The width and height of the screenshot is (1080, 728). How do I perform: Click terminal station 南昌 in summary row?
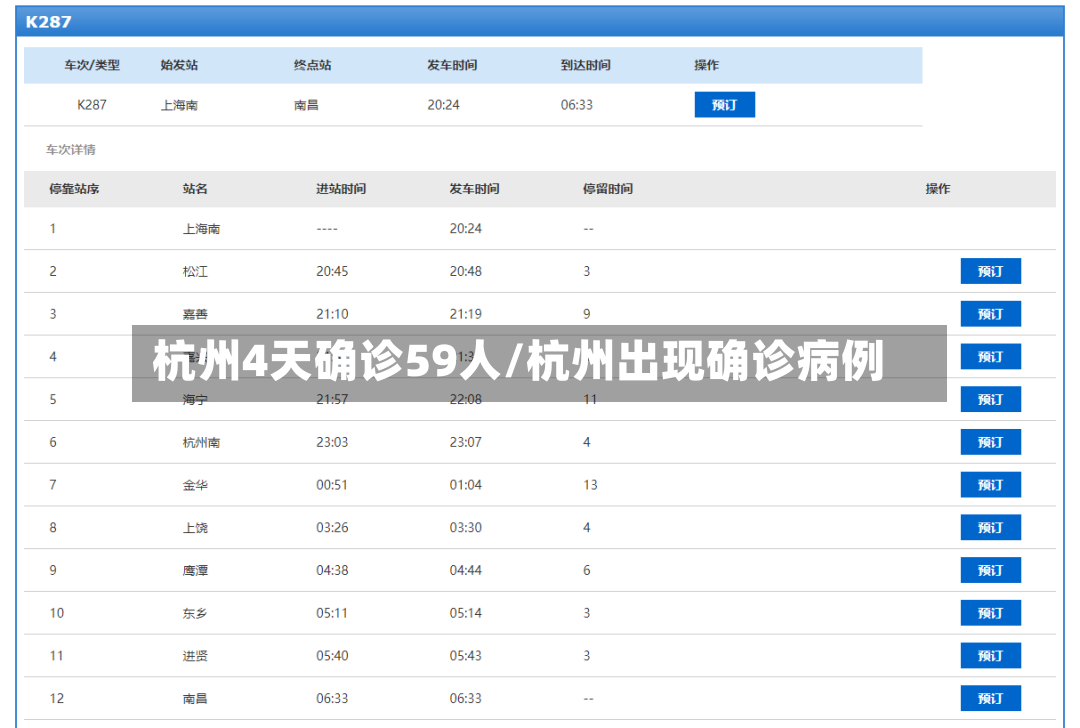point(306,105)
